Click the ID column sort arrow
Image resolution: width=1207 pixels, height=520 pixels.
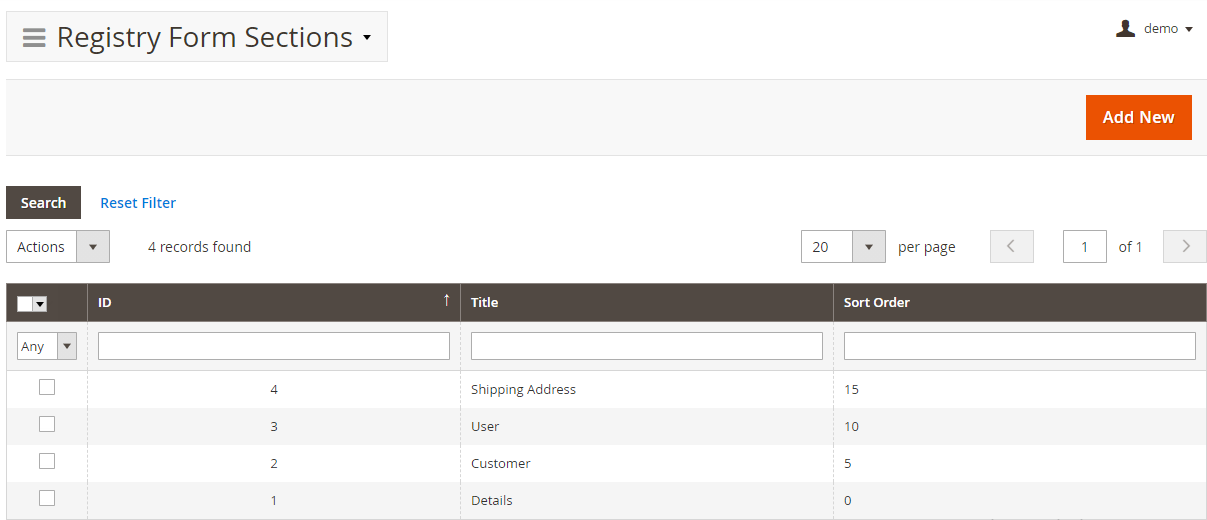click(x=446, y=301)
